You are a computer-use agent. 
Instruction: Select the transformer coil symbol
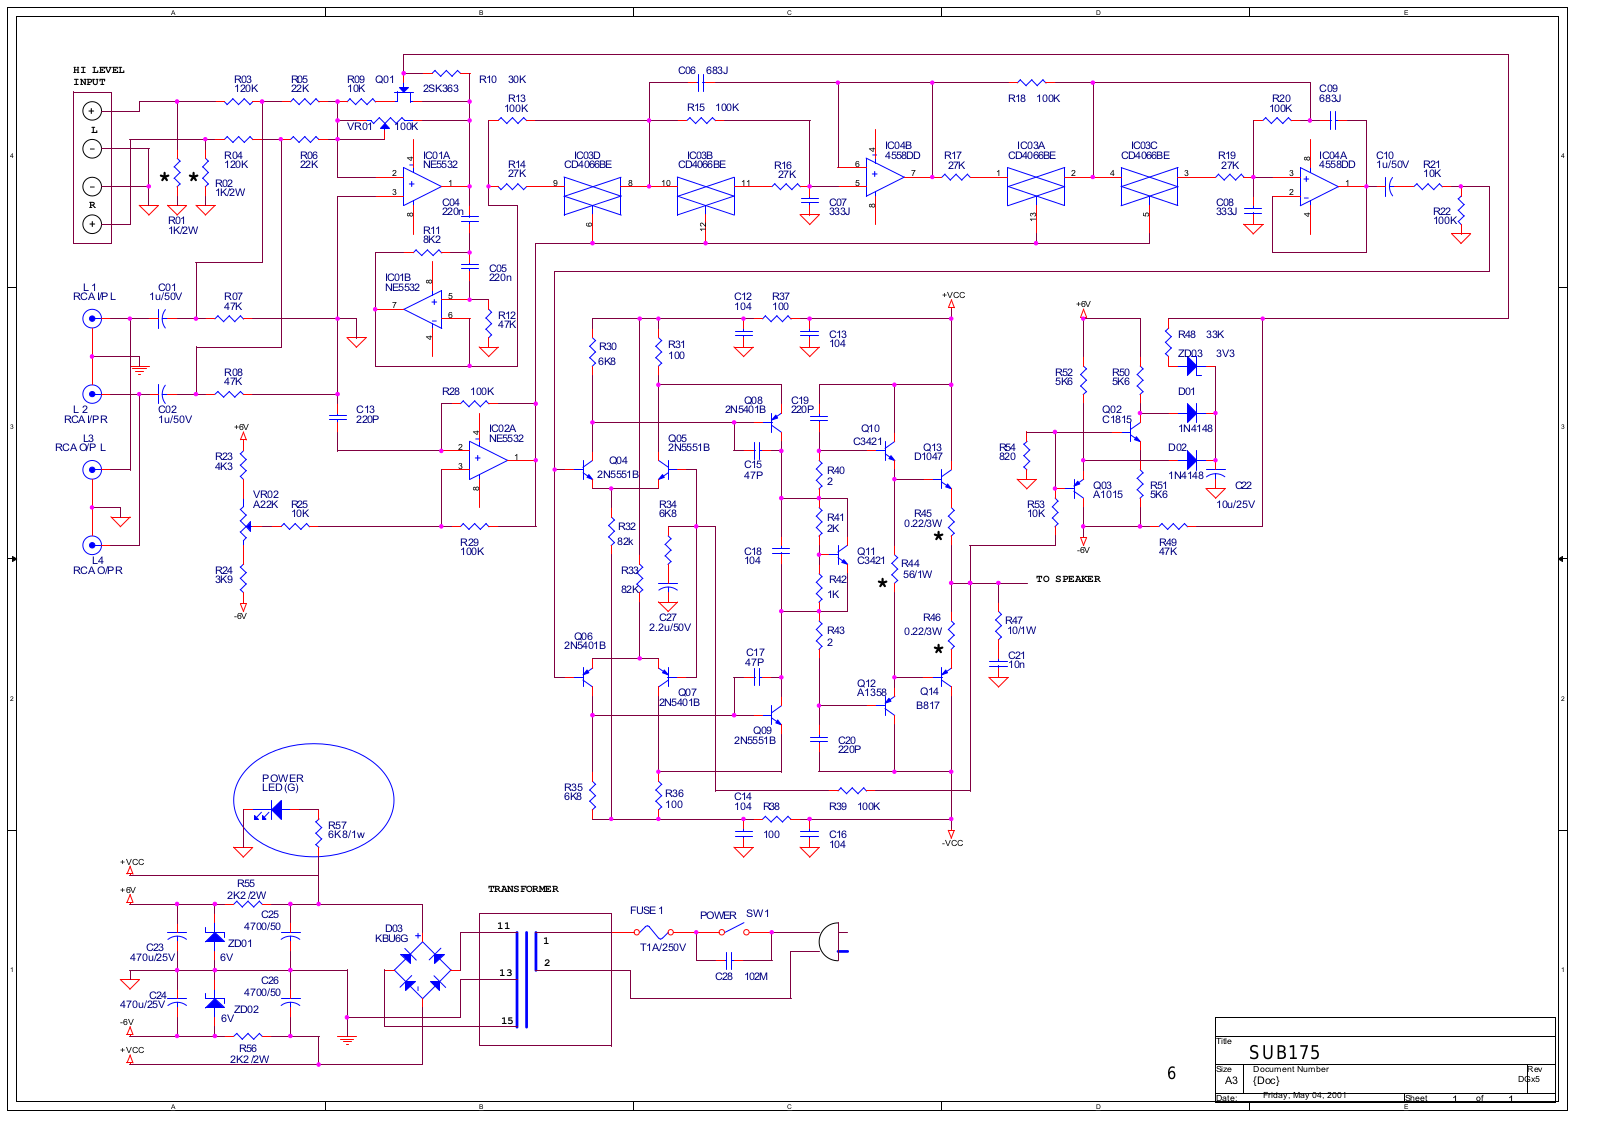[x=521, y=979]
